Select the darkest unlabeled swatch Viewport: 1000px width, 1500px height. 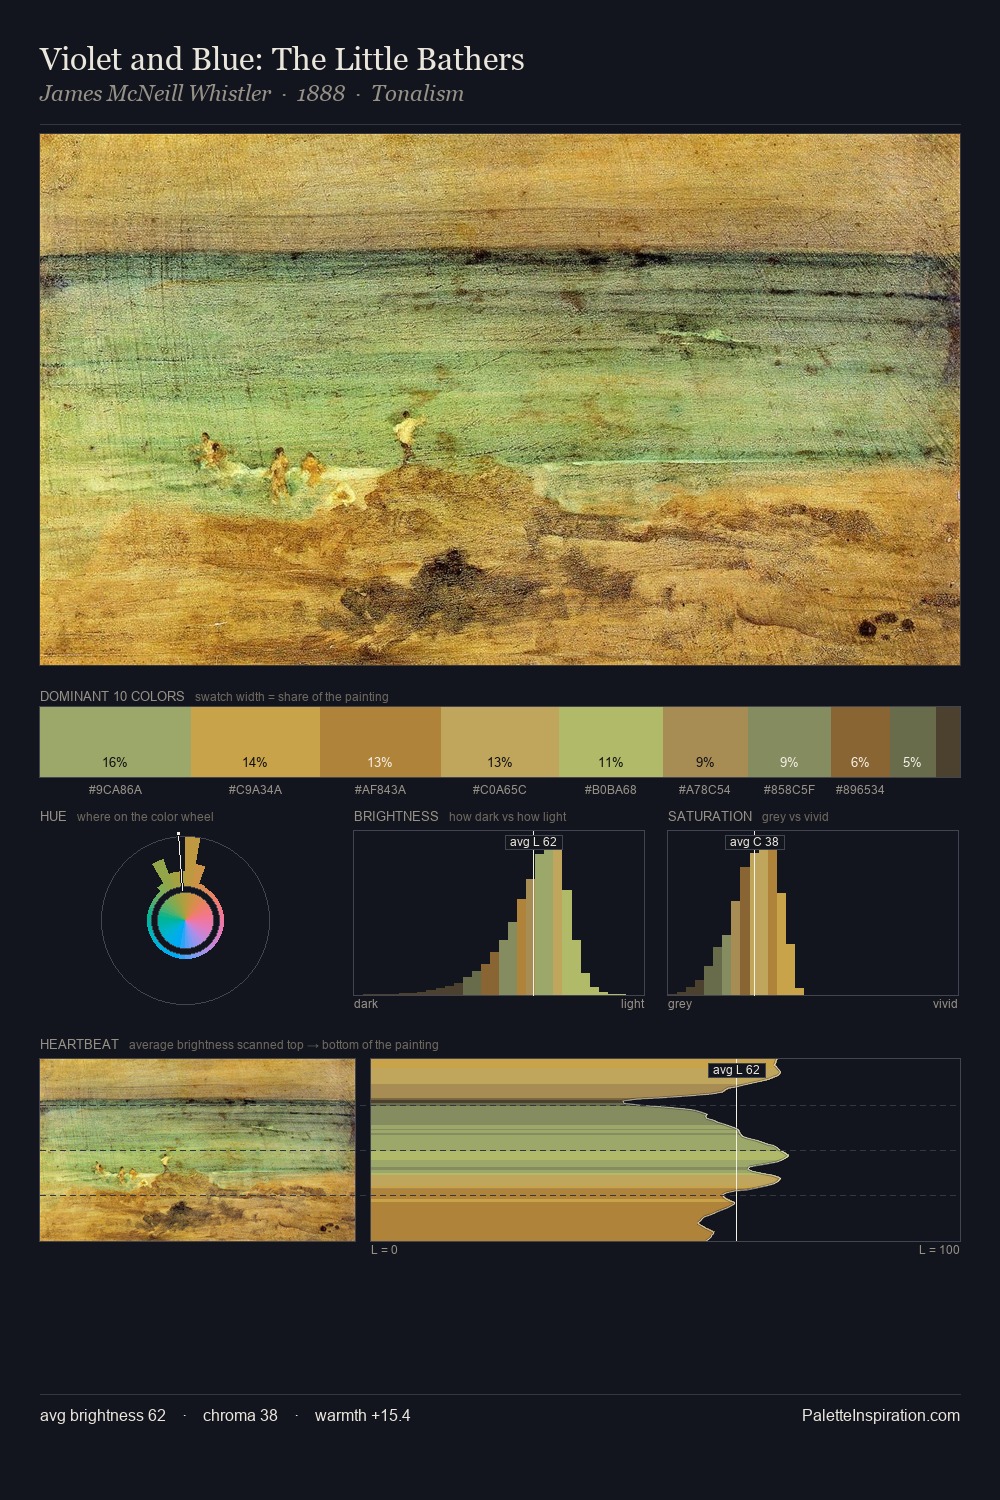(x=948, y=742)
